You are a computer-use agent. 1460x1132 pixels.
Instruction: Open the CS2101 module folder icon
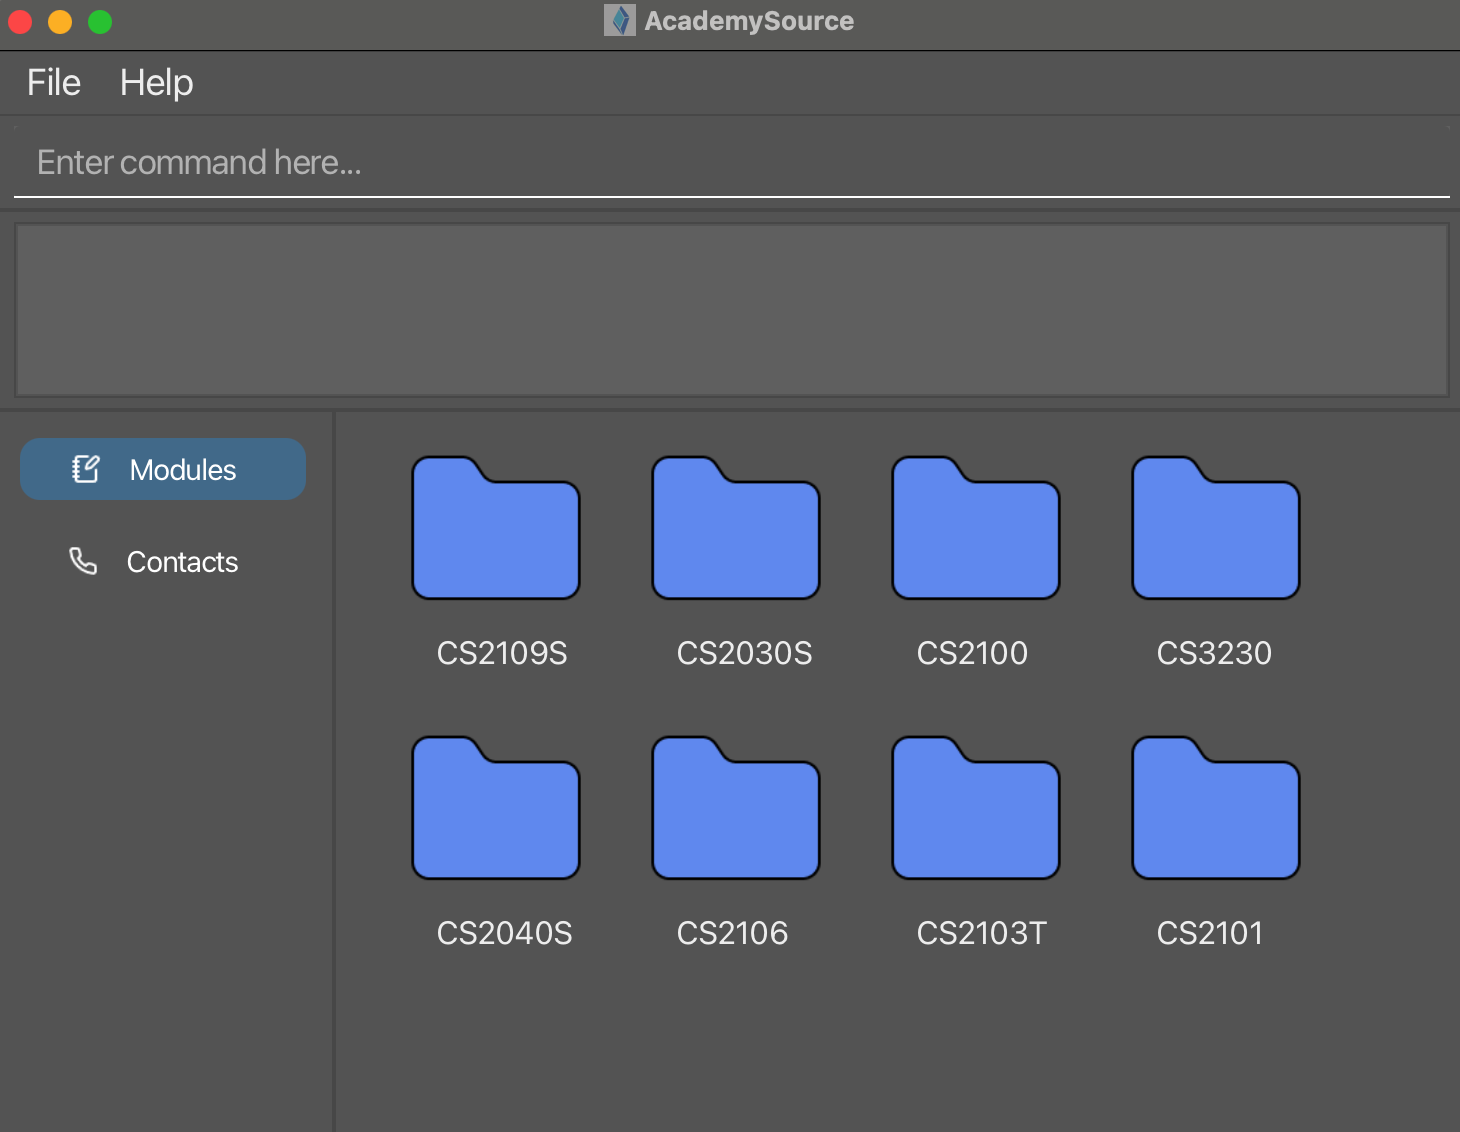click(1216, 809)
